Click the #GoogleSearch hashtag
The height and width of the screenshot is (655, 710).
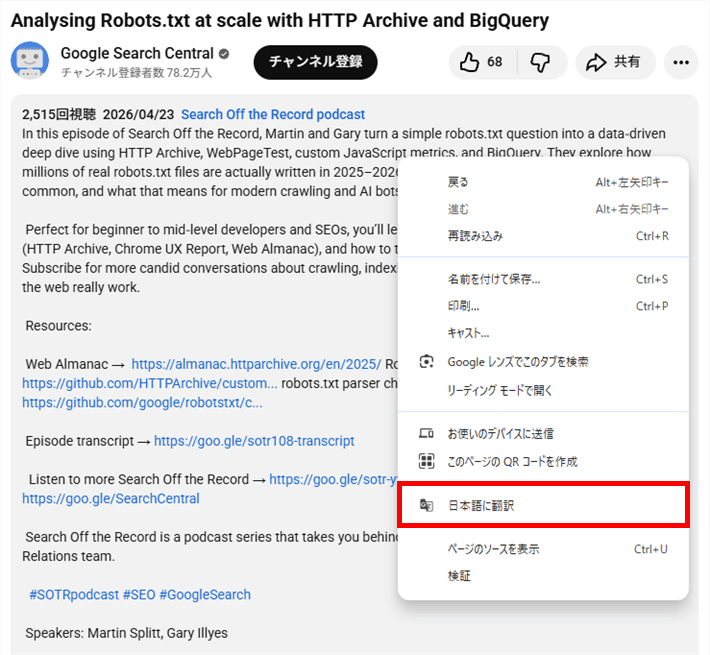(205, 594)
